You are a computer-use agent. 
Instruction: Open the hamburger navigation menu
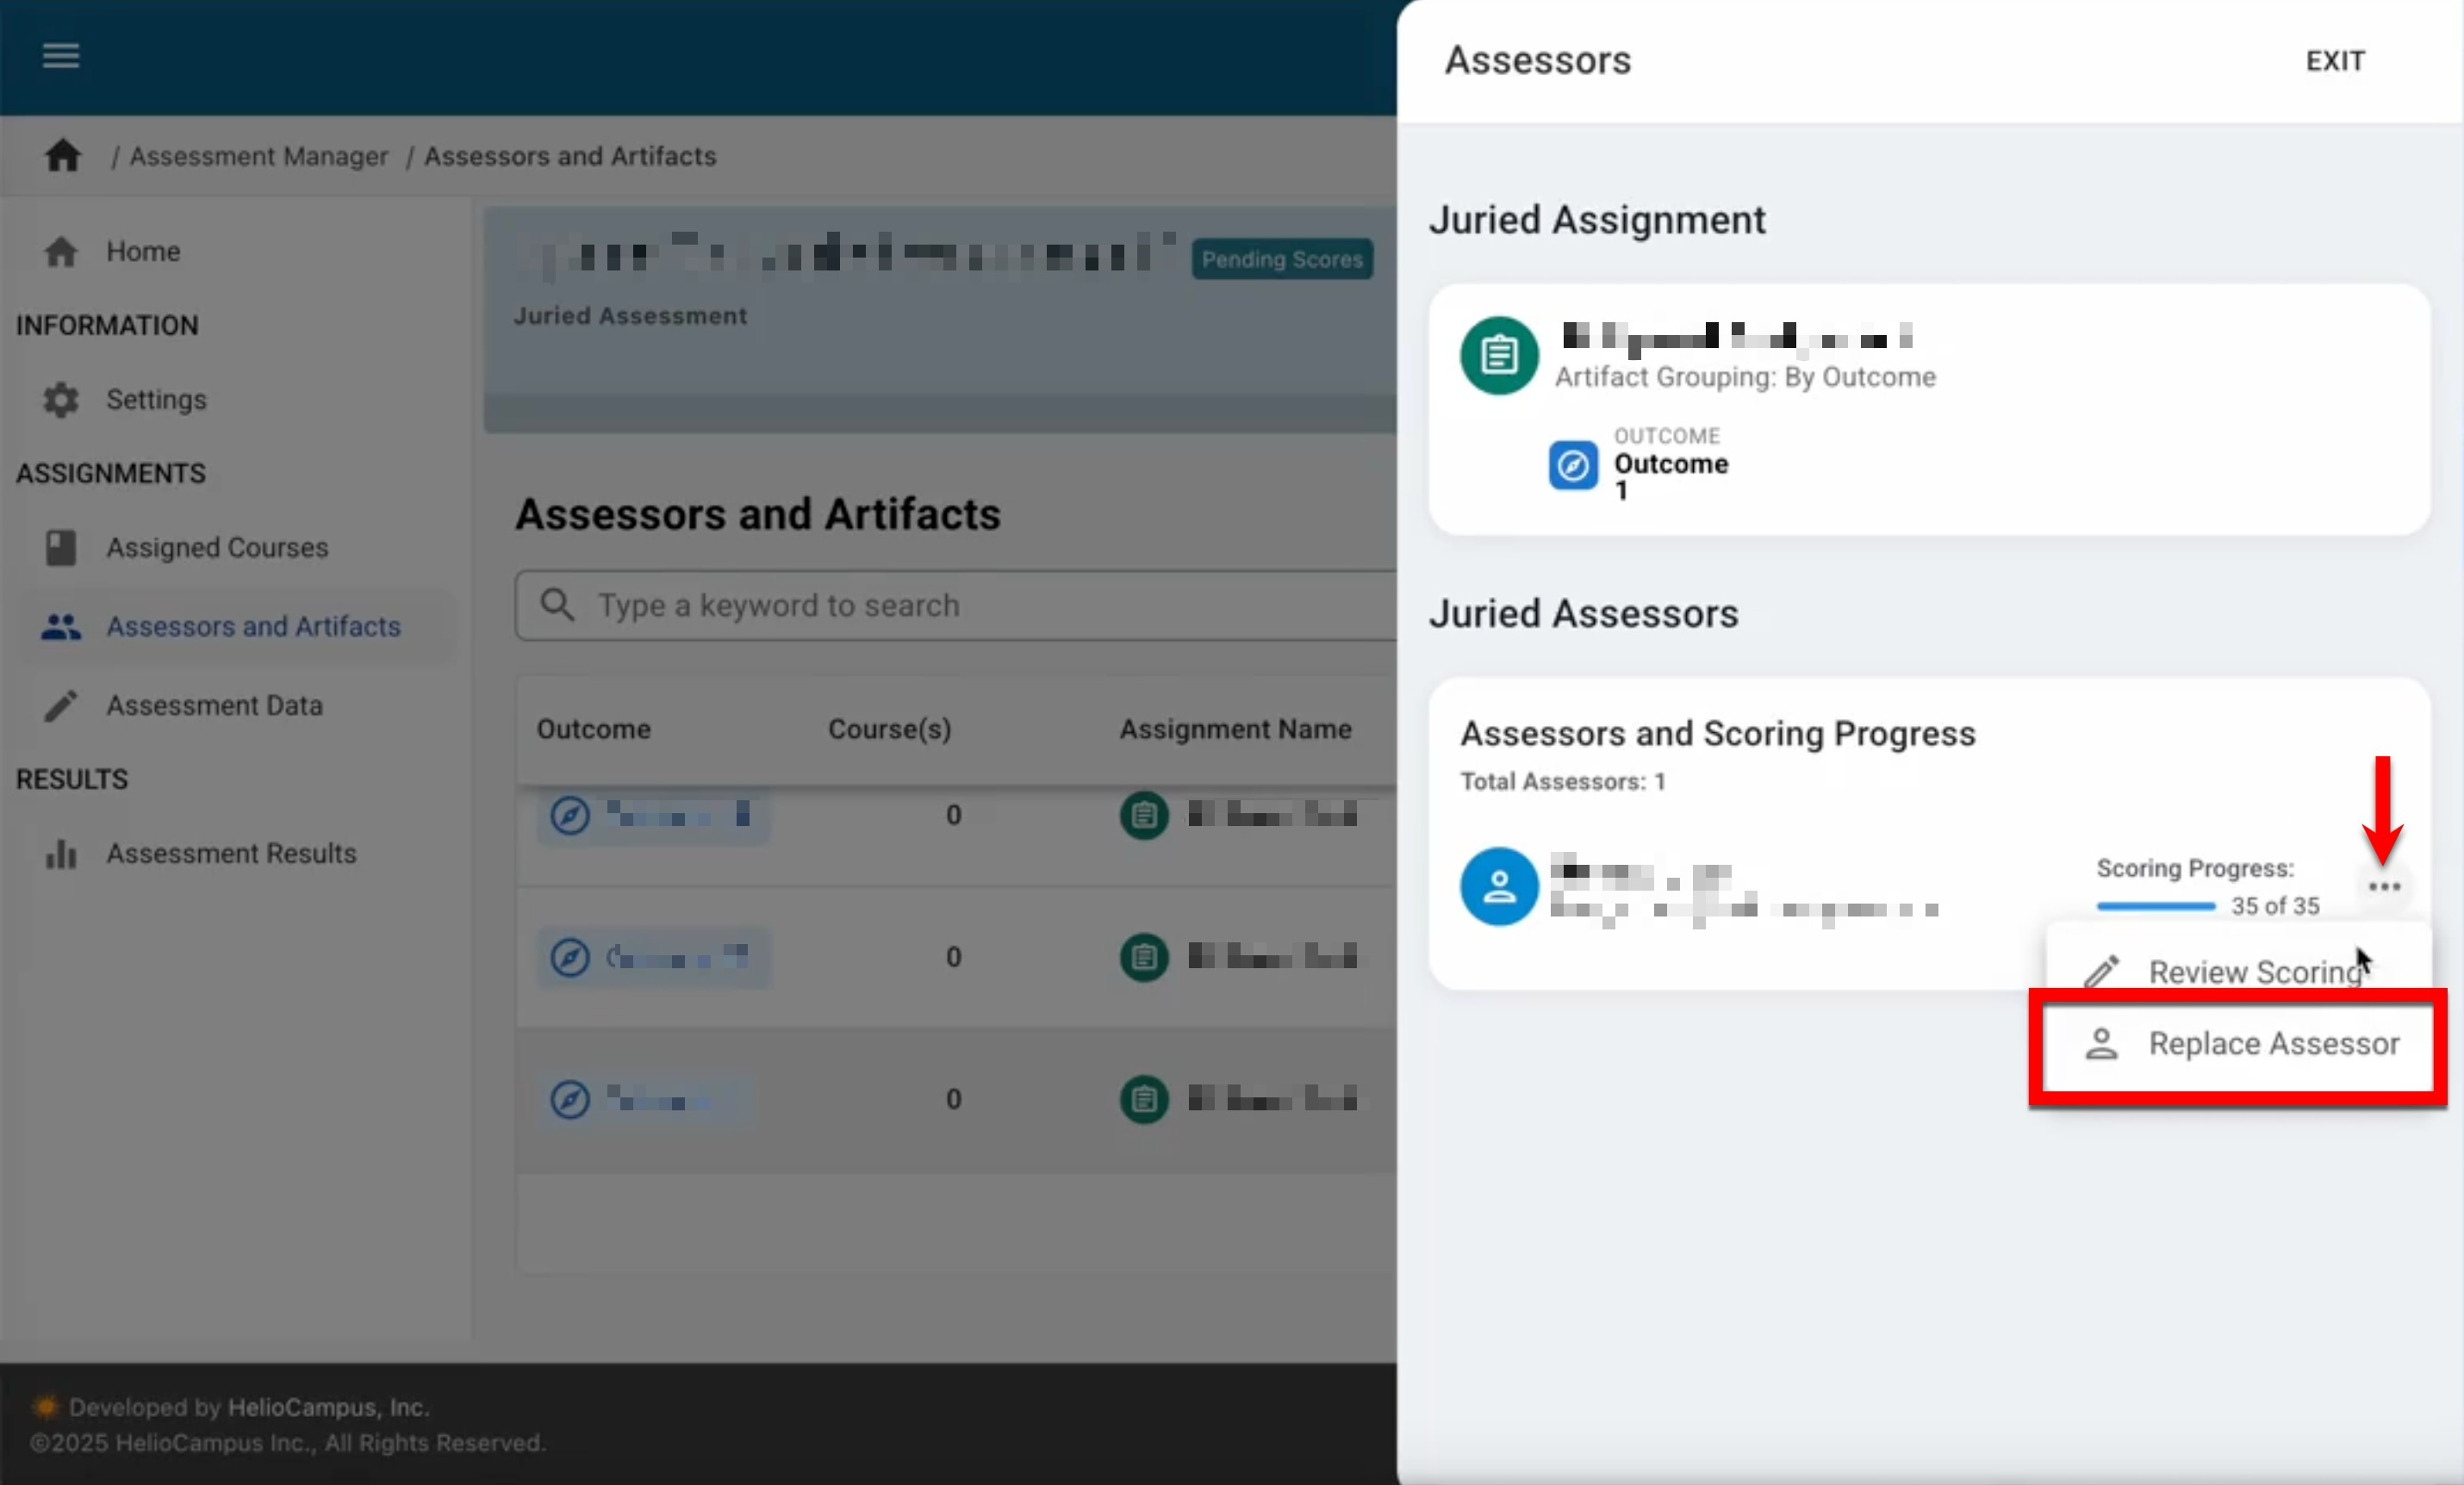pyautogui.click(x=61, y=55)
